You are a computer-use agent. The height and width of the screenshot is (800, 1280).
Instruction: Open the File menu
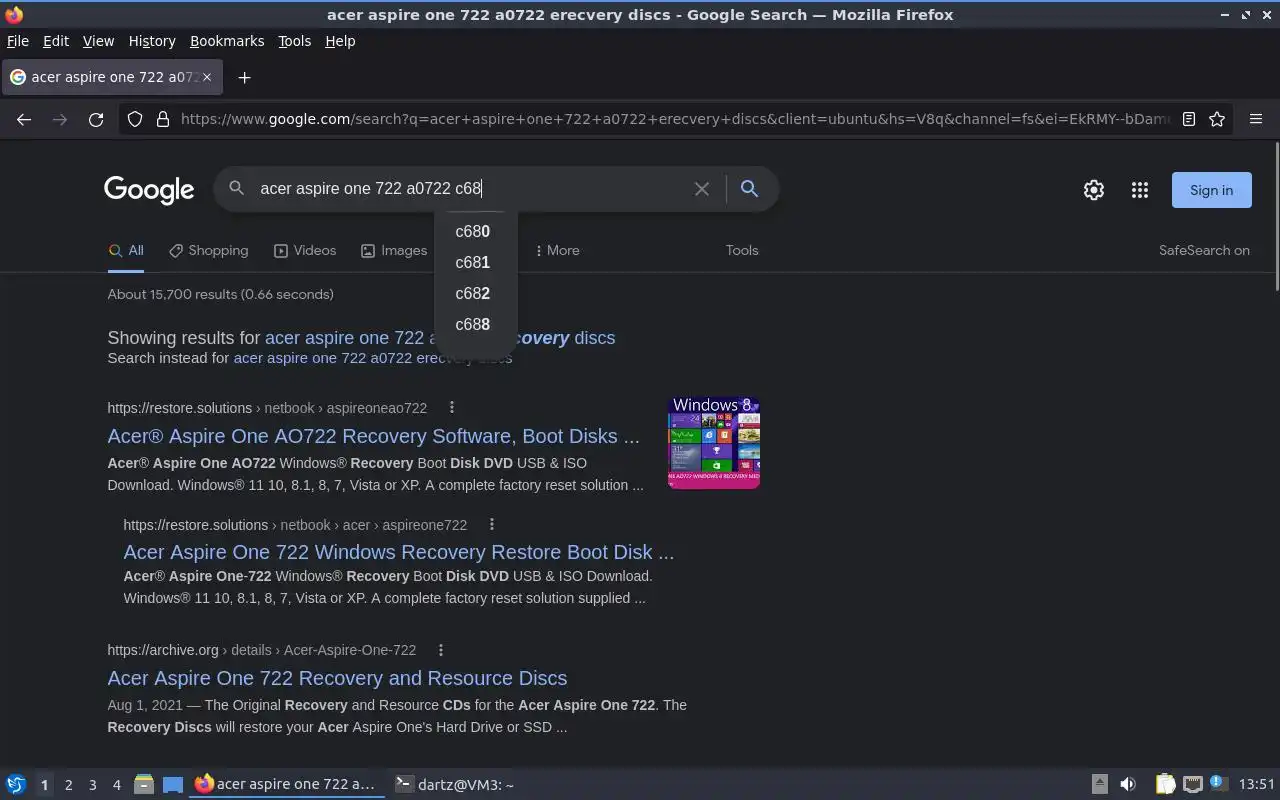[x=17, y=41]
